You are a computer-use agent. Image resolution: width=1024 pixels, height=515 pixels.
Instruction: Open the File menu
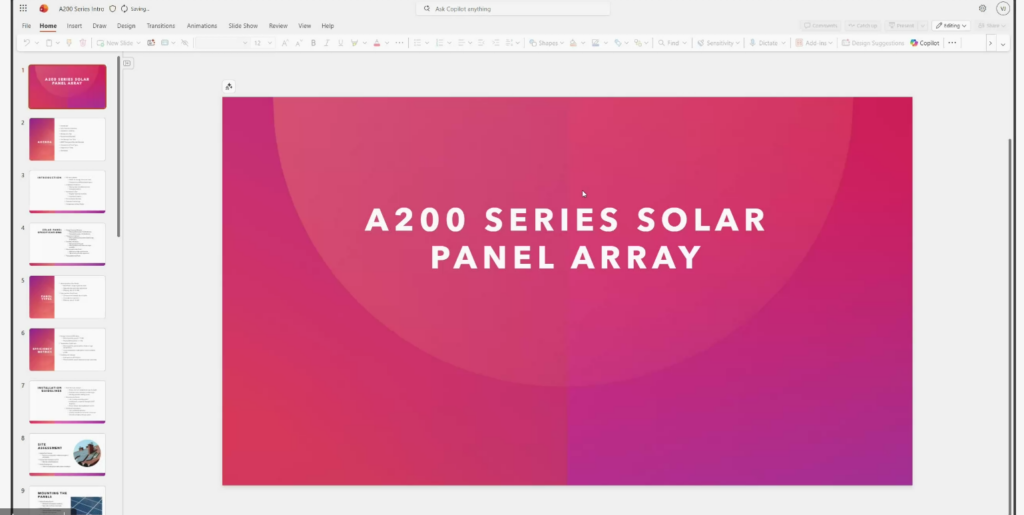[x=26, y=25]
